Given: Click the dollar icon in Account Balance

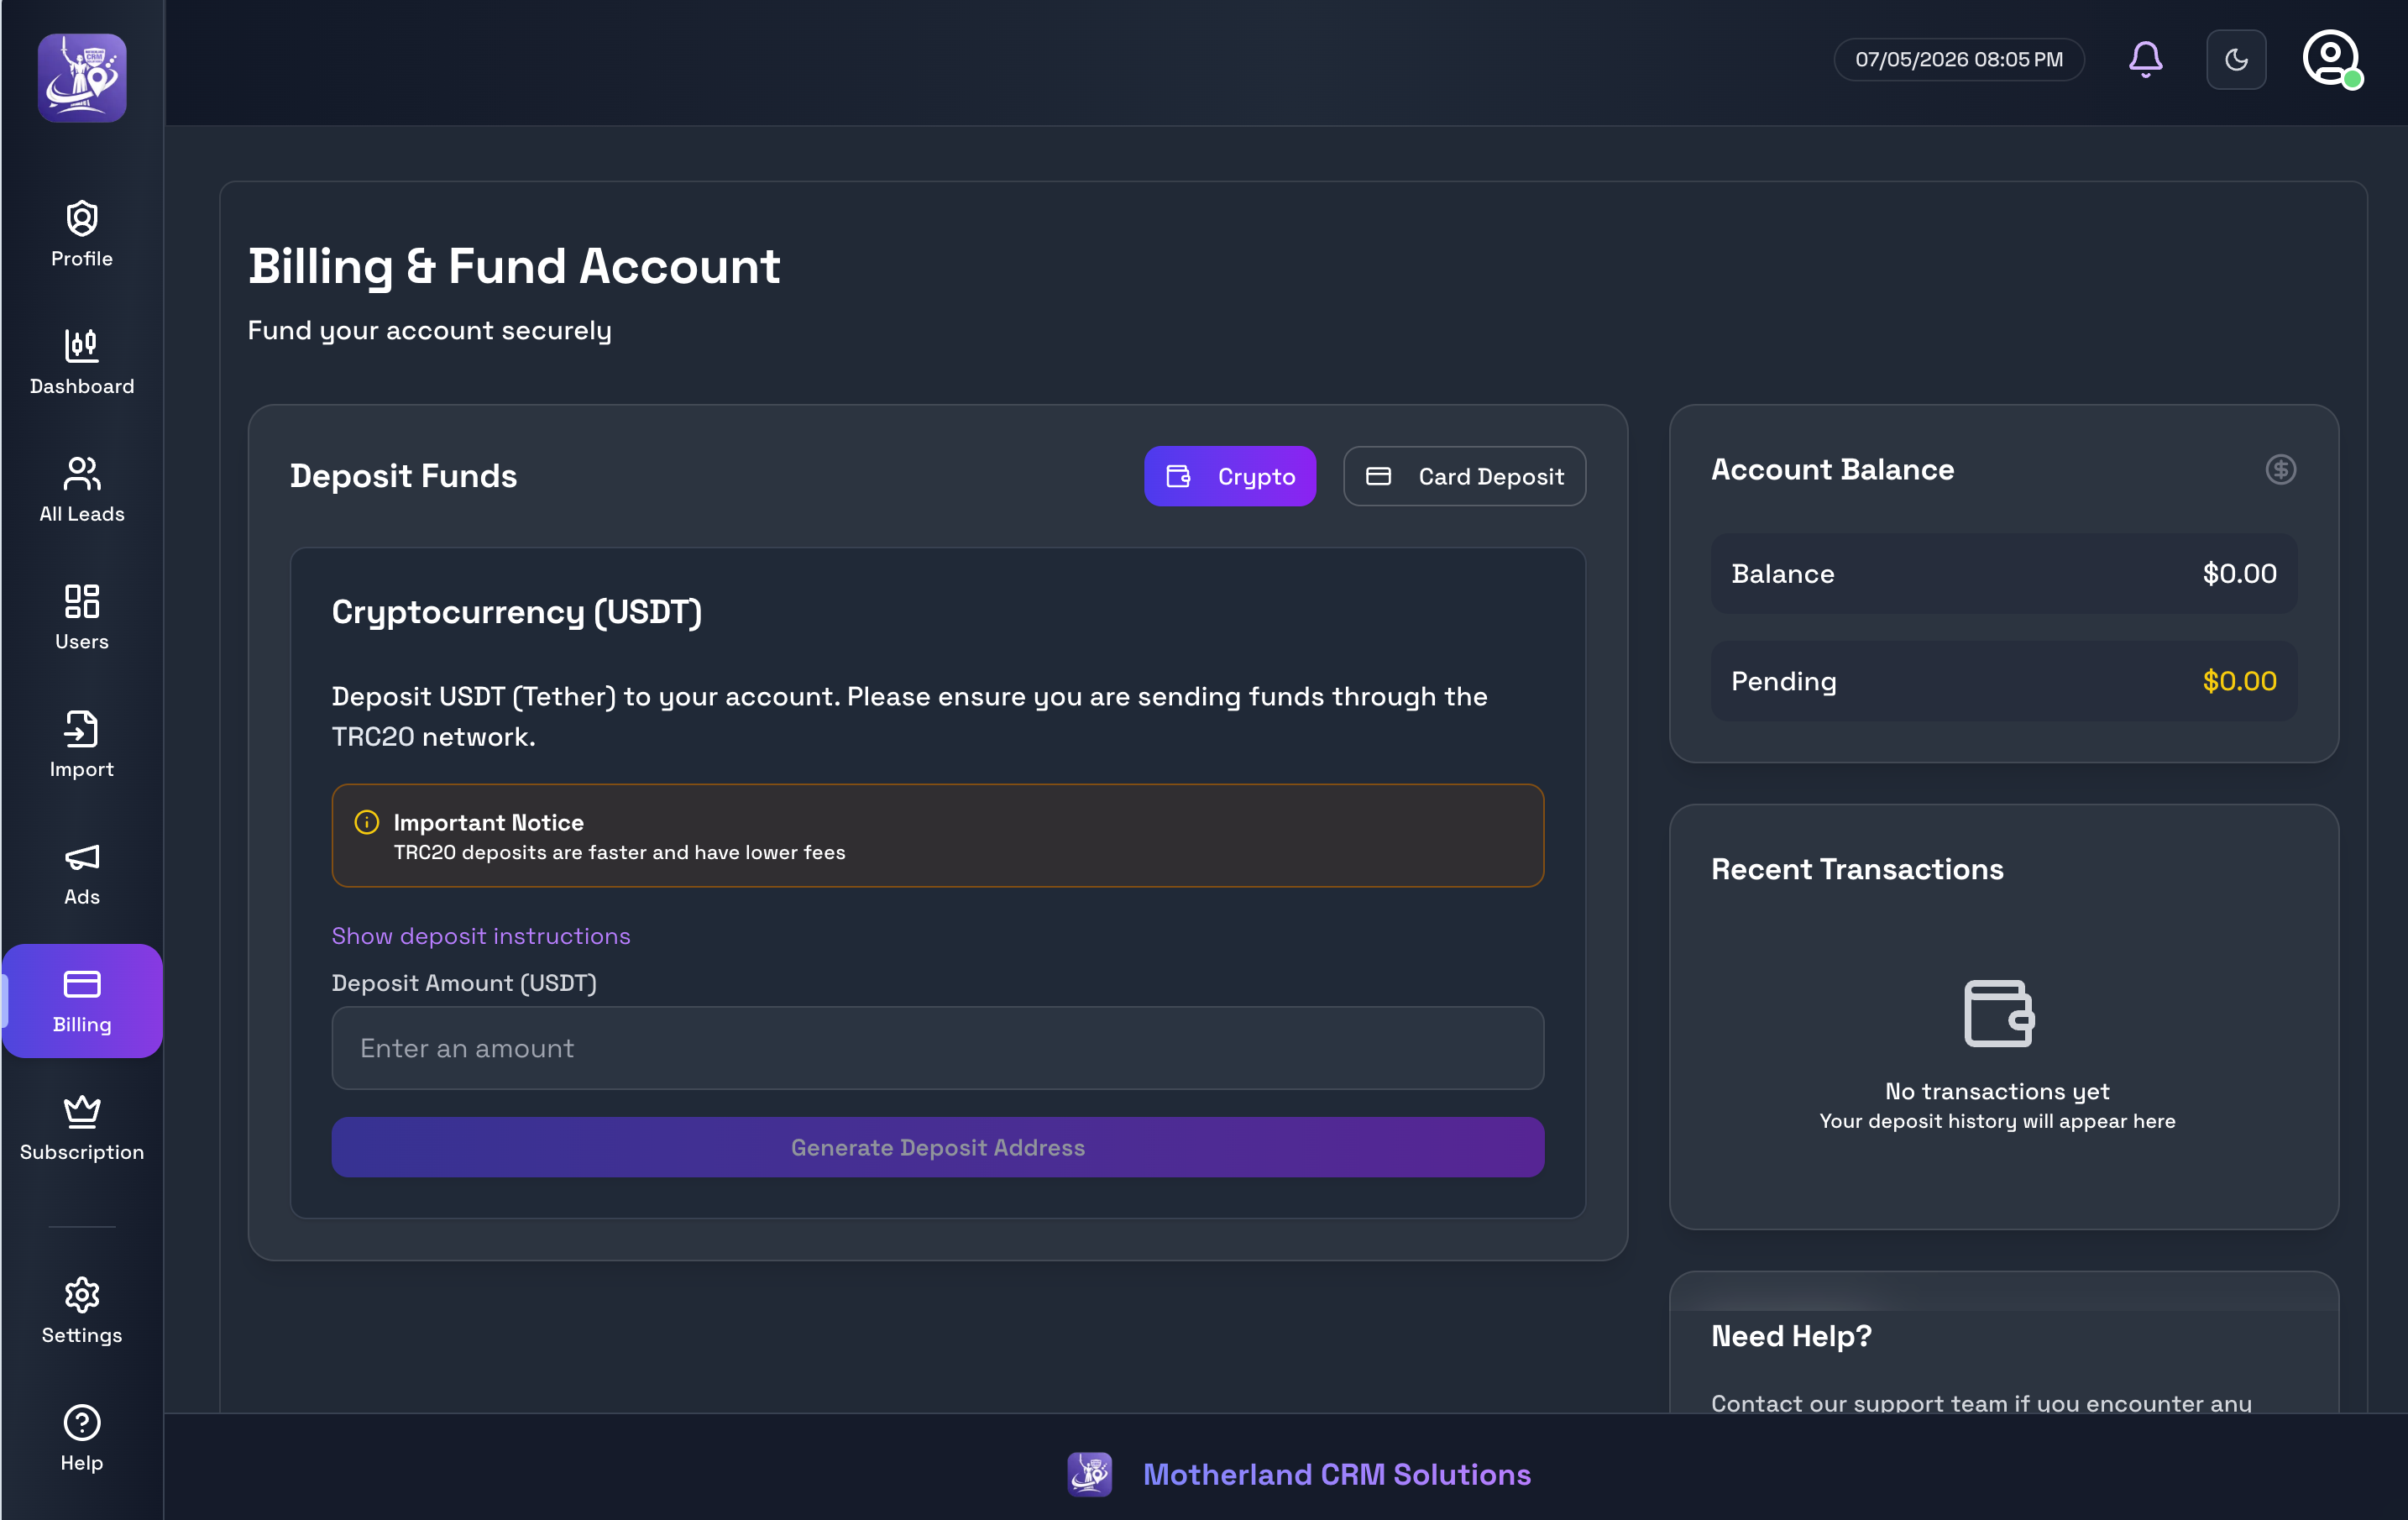Looking at the screenshot, I should tap(2280, 469).
